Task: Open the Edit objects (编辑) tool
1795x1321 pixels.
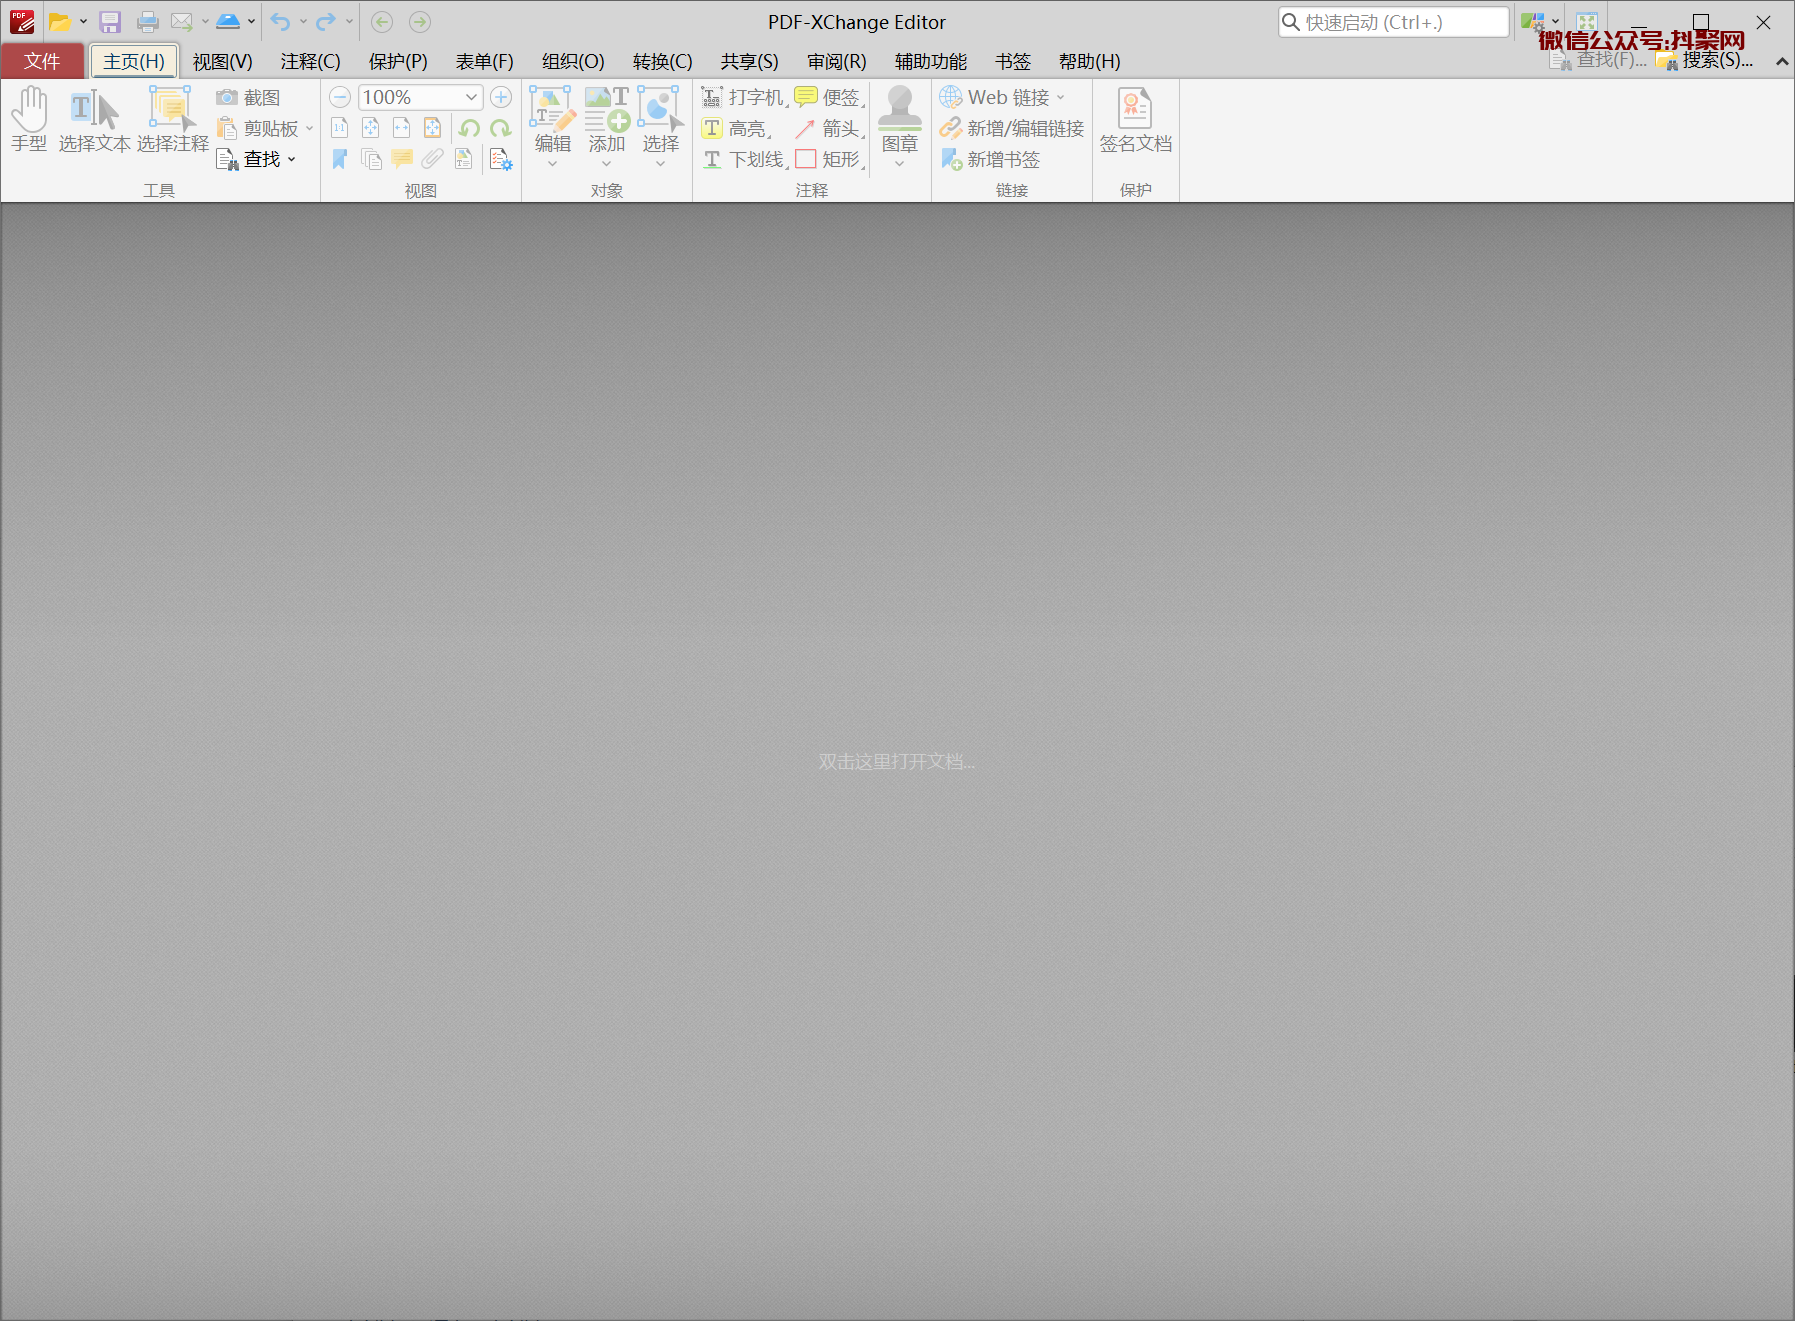Action: (x=552, y=118)
